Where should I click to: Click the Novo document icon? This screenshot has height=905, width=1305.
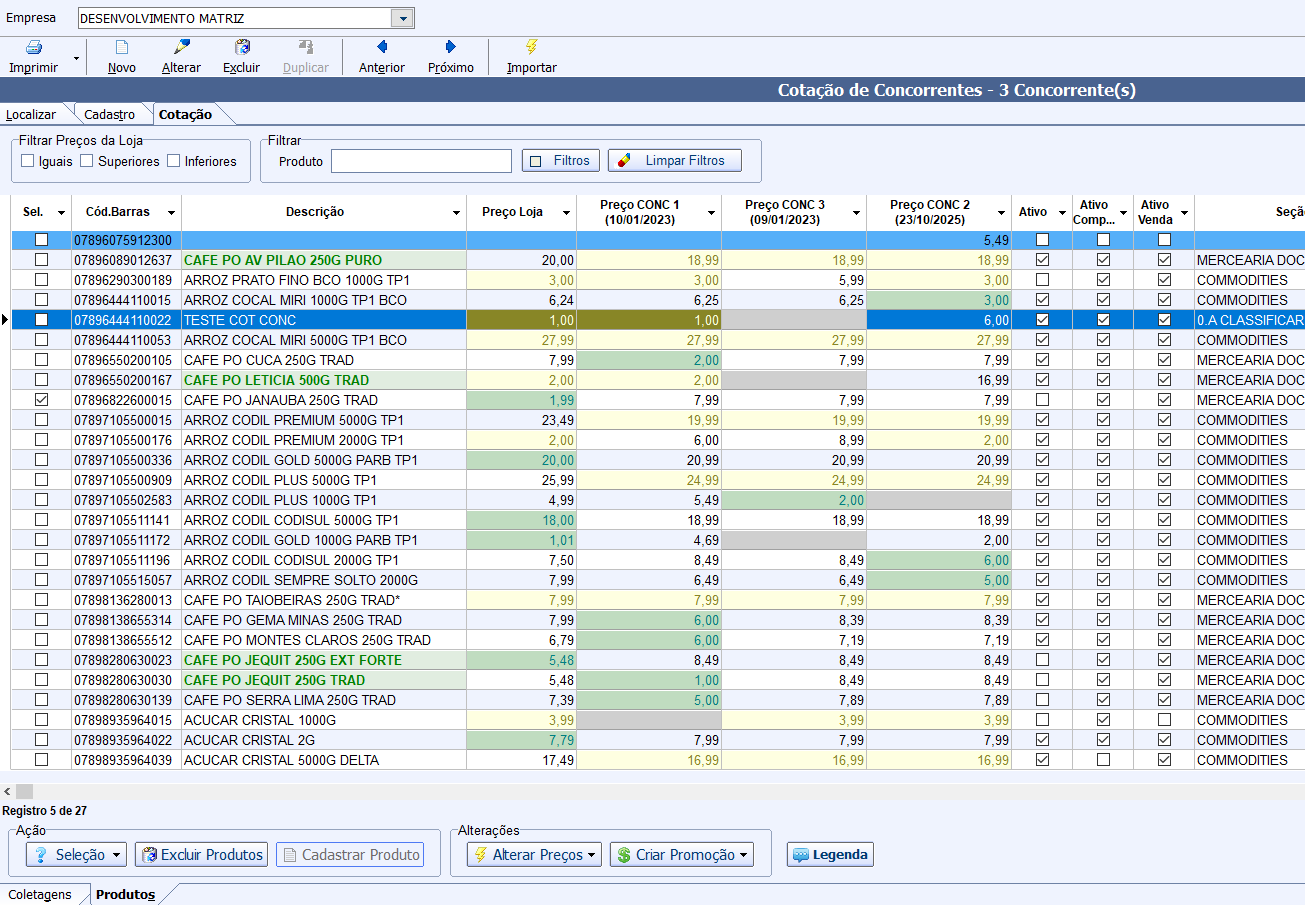122,48
